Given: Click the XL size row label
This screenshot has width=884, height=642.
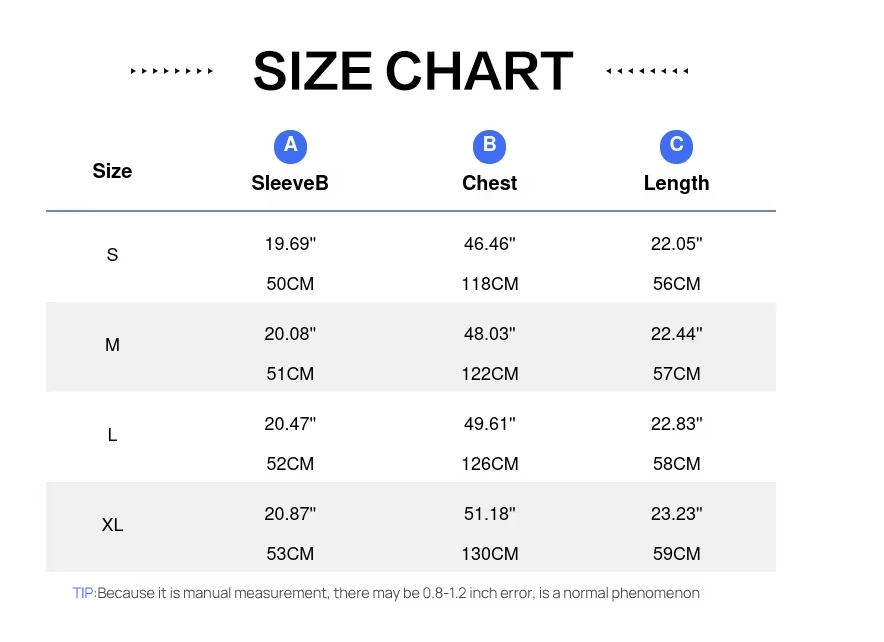Looking at the screenshot, I should click(112, 525).
